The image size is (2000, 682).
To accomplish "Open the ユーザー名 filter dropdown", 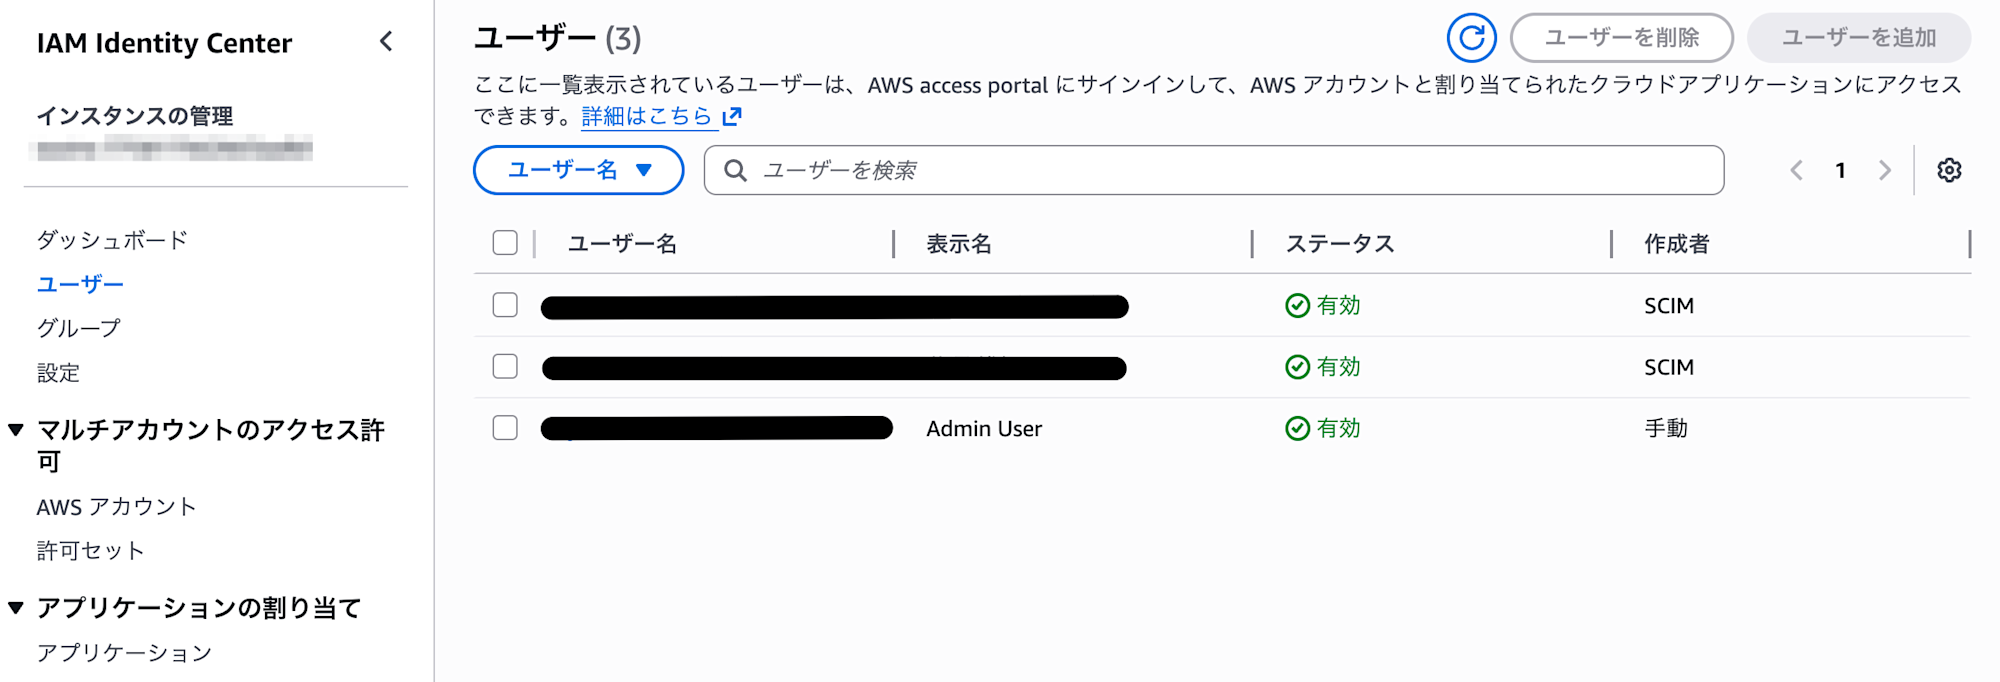I will (x=578, y=170).
